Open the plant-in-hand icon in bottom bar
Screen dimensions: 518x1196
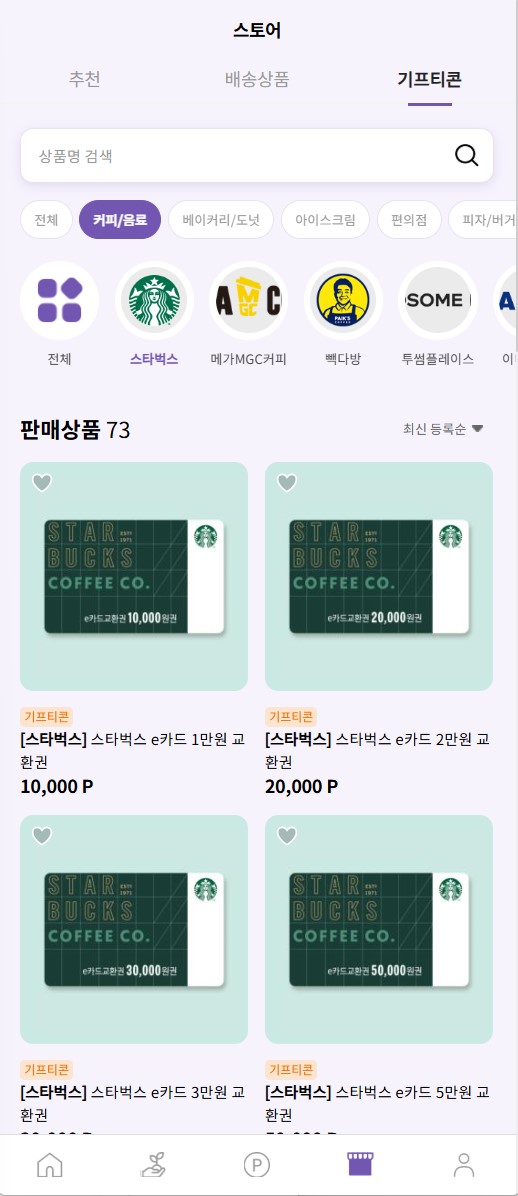coord(153,1165)
